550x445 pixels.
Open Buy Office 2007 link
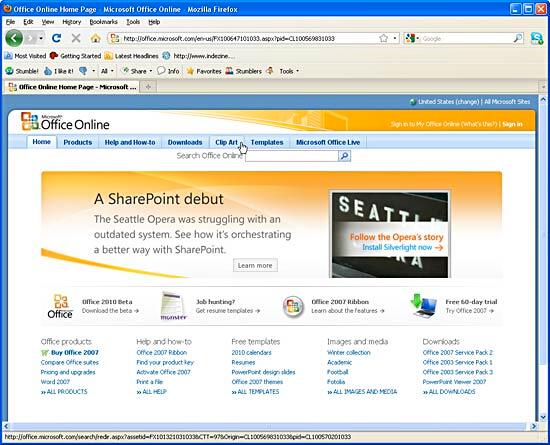coord(75,352)
